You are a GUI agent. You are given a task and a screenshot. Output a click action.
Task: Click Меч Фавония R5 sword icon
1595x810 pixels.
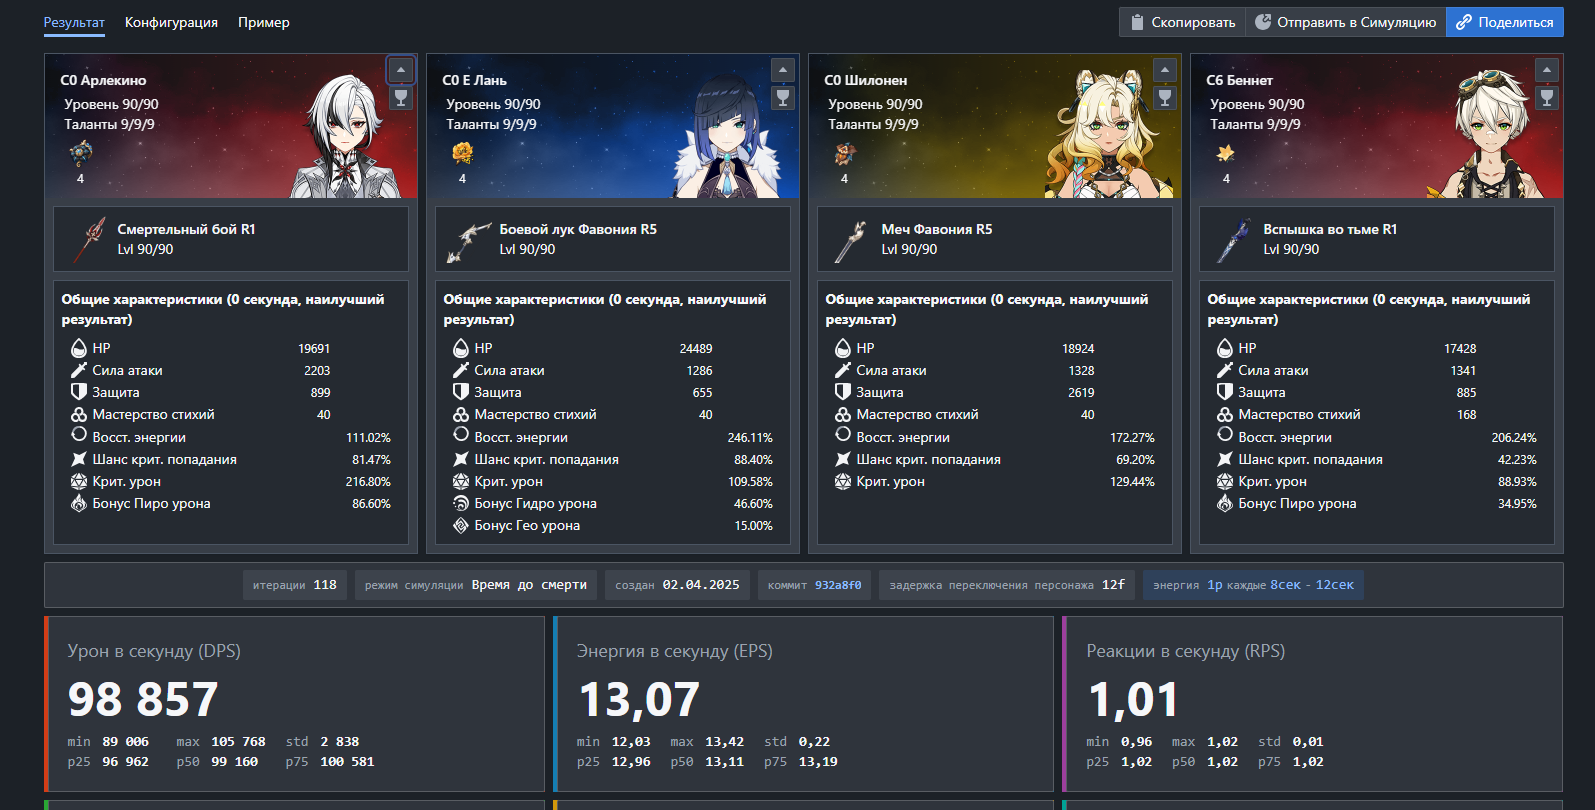[850, 240]
